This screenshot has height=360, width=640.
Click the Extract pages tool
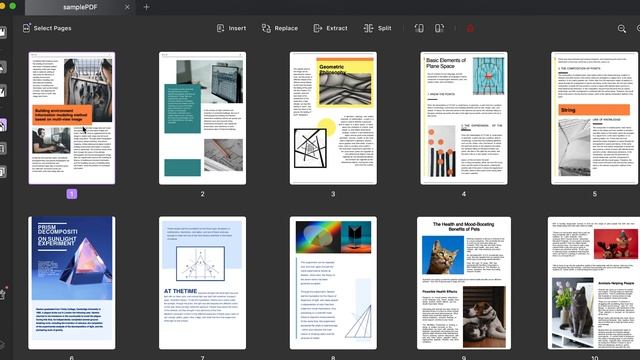click(x=331, y=28)
